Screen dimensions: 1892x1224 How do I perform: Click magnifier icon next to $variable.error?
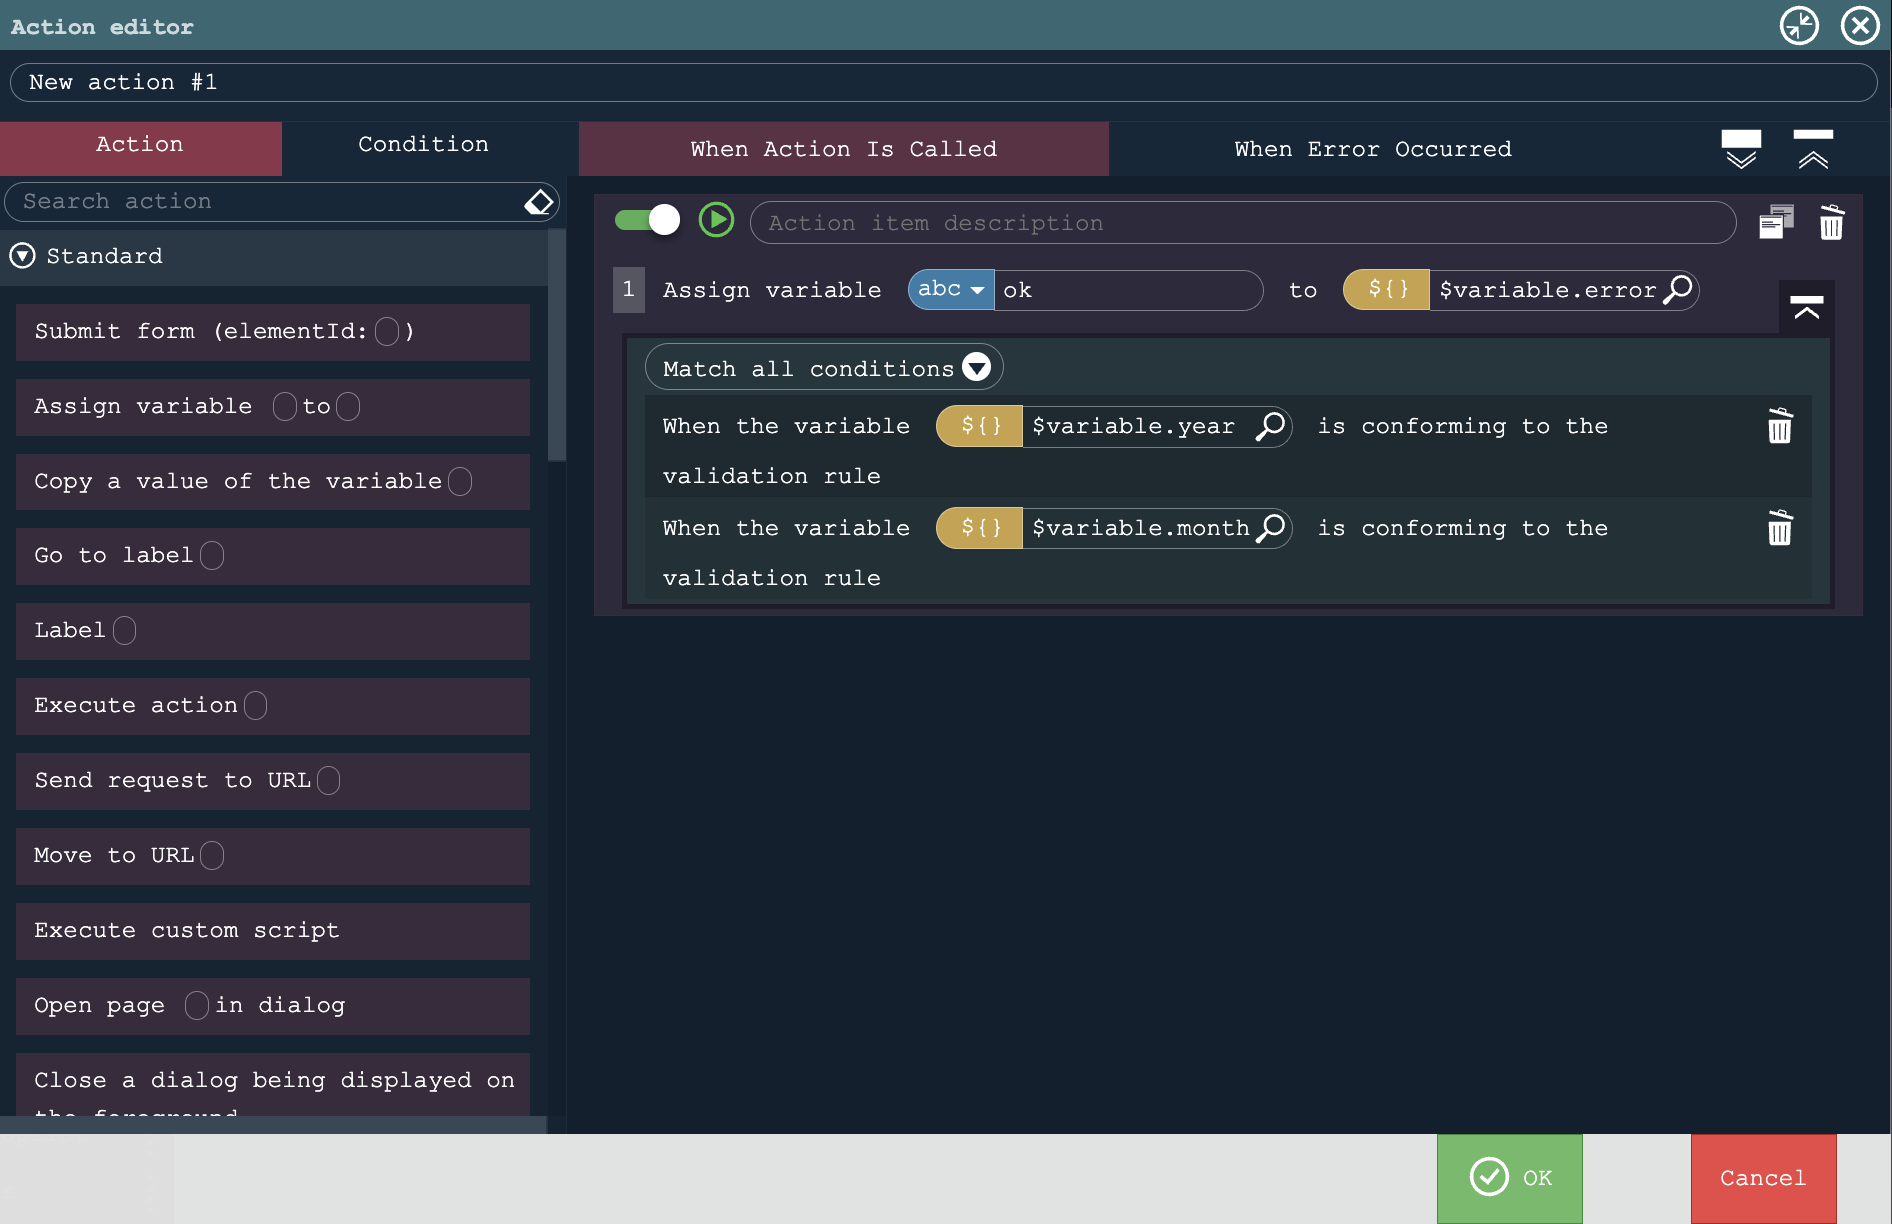(x=1677, y=290)
